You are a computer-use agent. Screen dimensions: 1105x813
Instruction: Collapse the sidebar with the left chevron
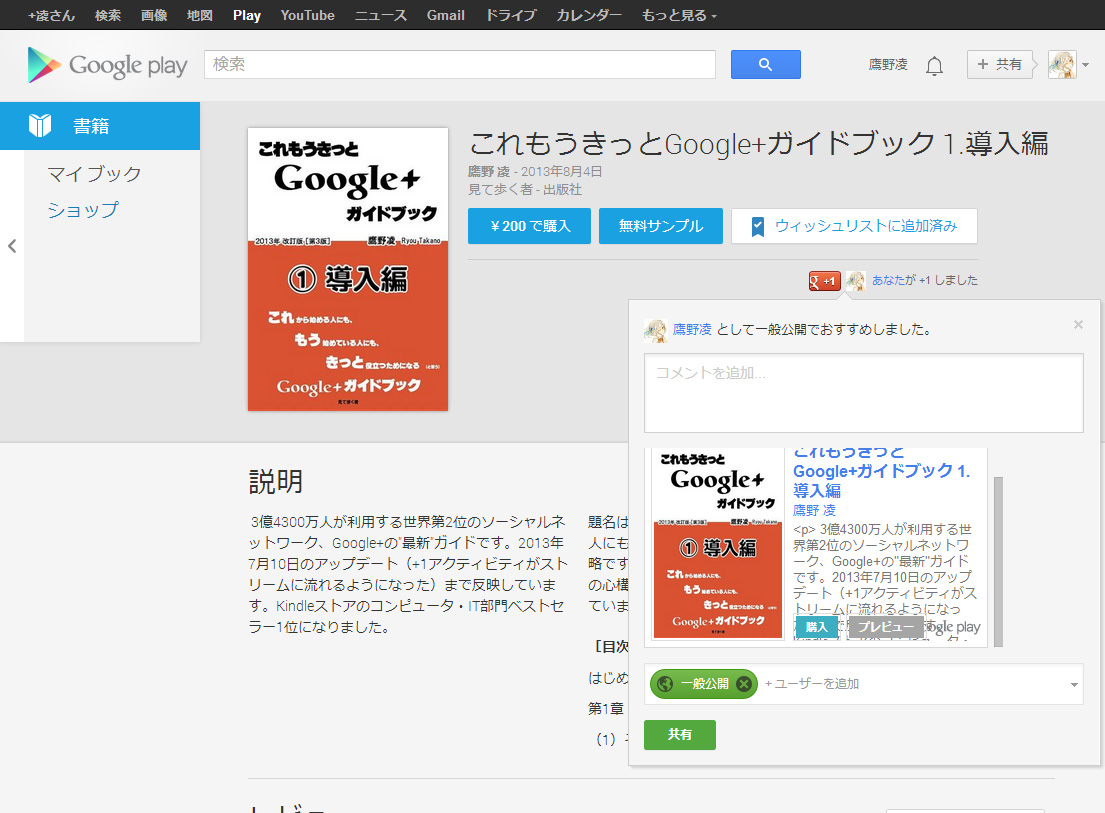12,246
